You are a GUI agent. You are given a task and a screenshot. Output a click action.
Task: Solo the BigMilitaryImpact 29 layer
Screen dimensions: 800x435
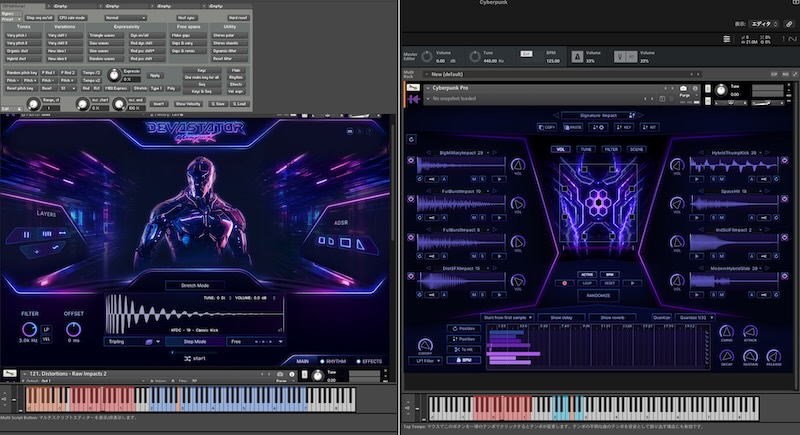[x=482, y=179]
